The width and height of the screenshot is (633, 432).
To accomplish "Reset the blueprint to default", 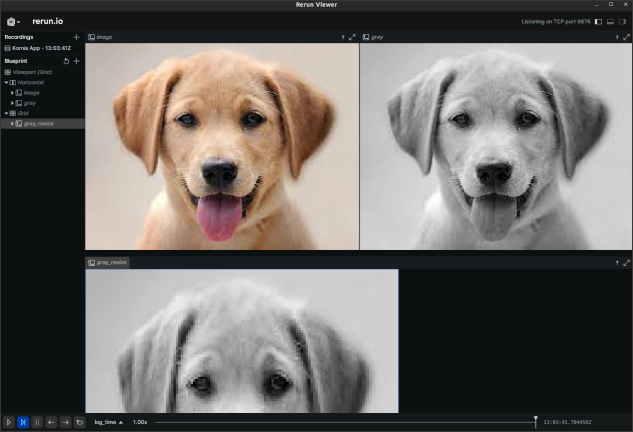I will point(66,61).
